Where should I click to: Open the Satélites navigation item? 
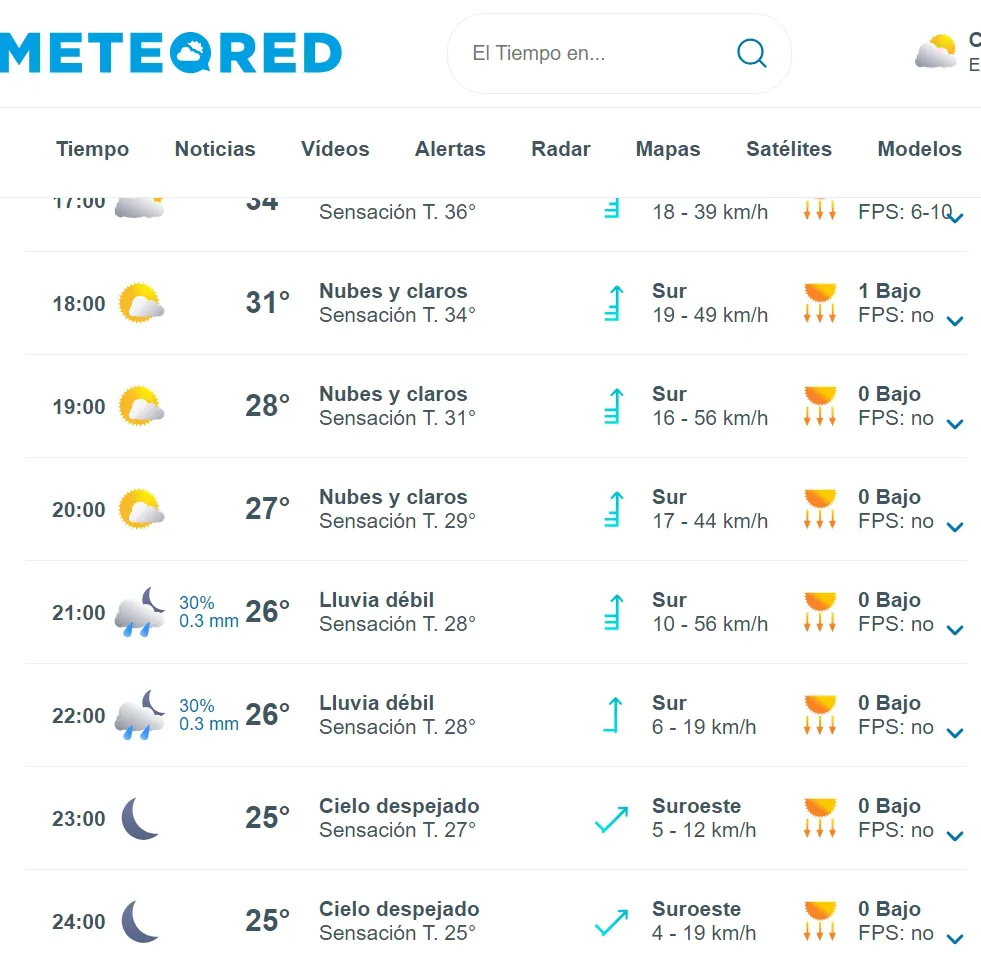tap(789, 149)
